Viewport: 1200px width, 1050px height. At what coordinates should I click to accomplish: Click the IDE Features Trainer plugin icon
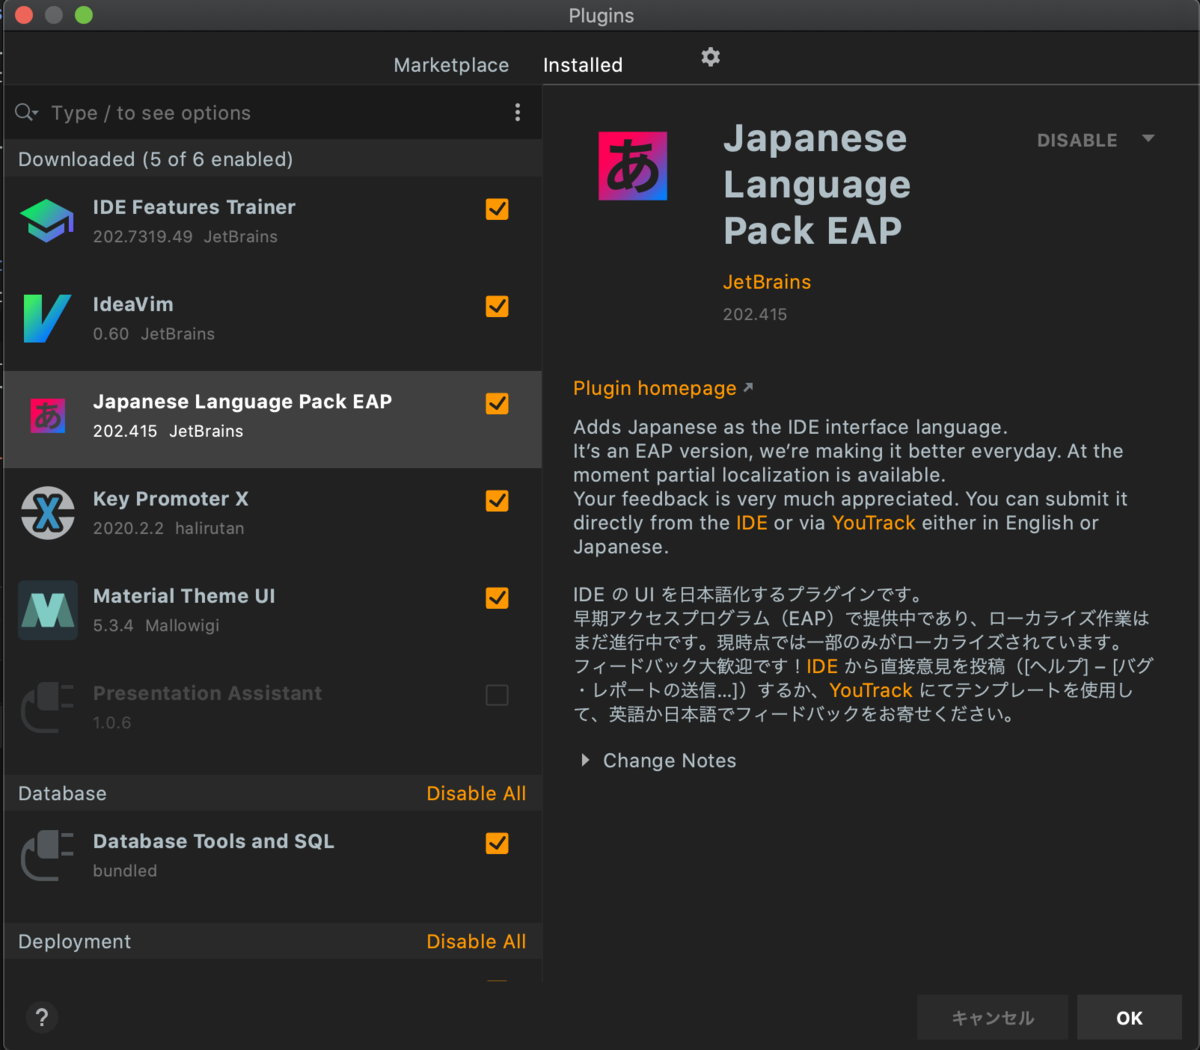[x=47, y=221]
